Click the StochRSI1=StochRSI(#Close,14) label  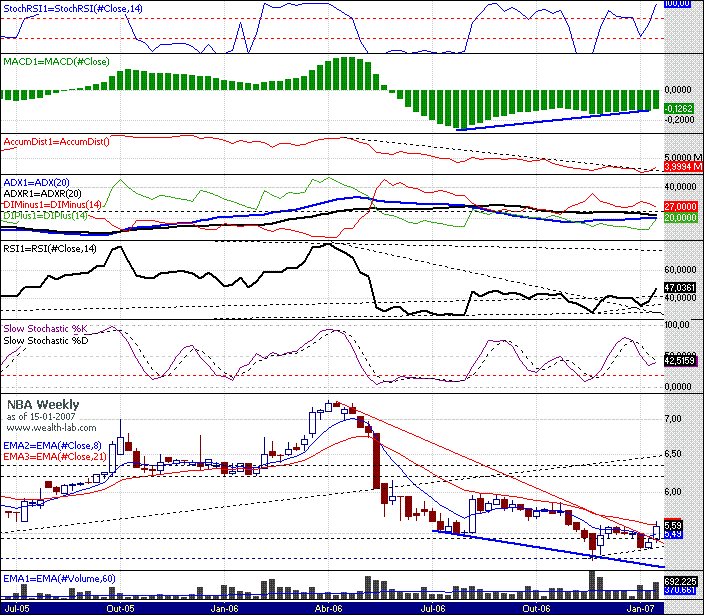pos(73,9)
